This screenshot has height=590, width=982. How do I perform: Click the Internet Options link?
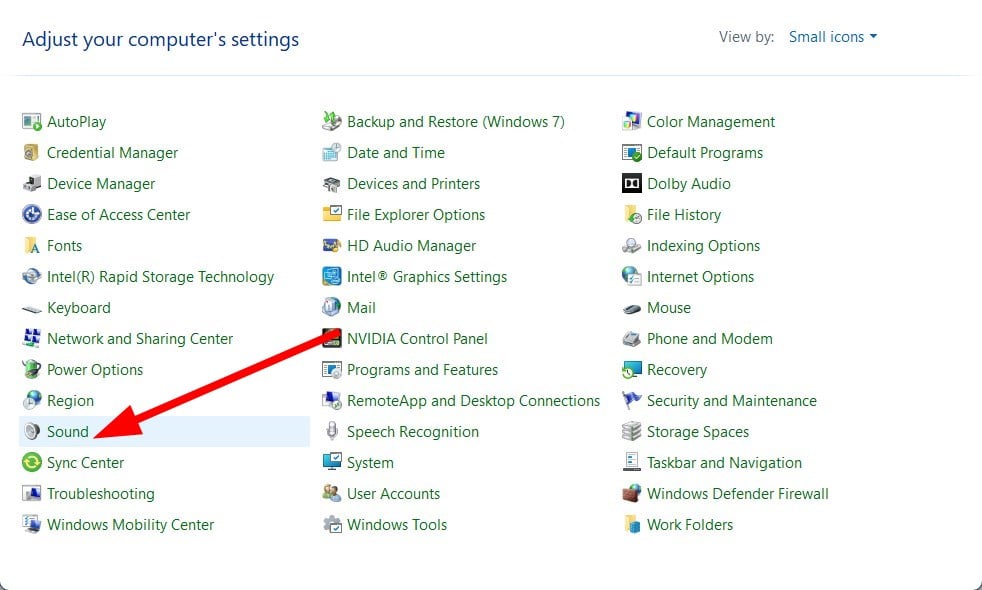click(x=700, y=277)
